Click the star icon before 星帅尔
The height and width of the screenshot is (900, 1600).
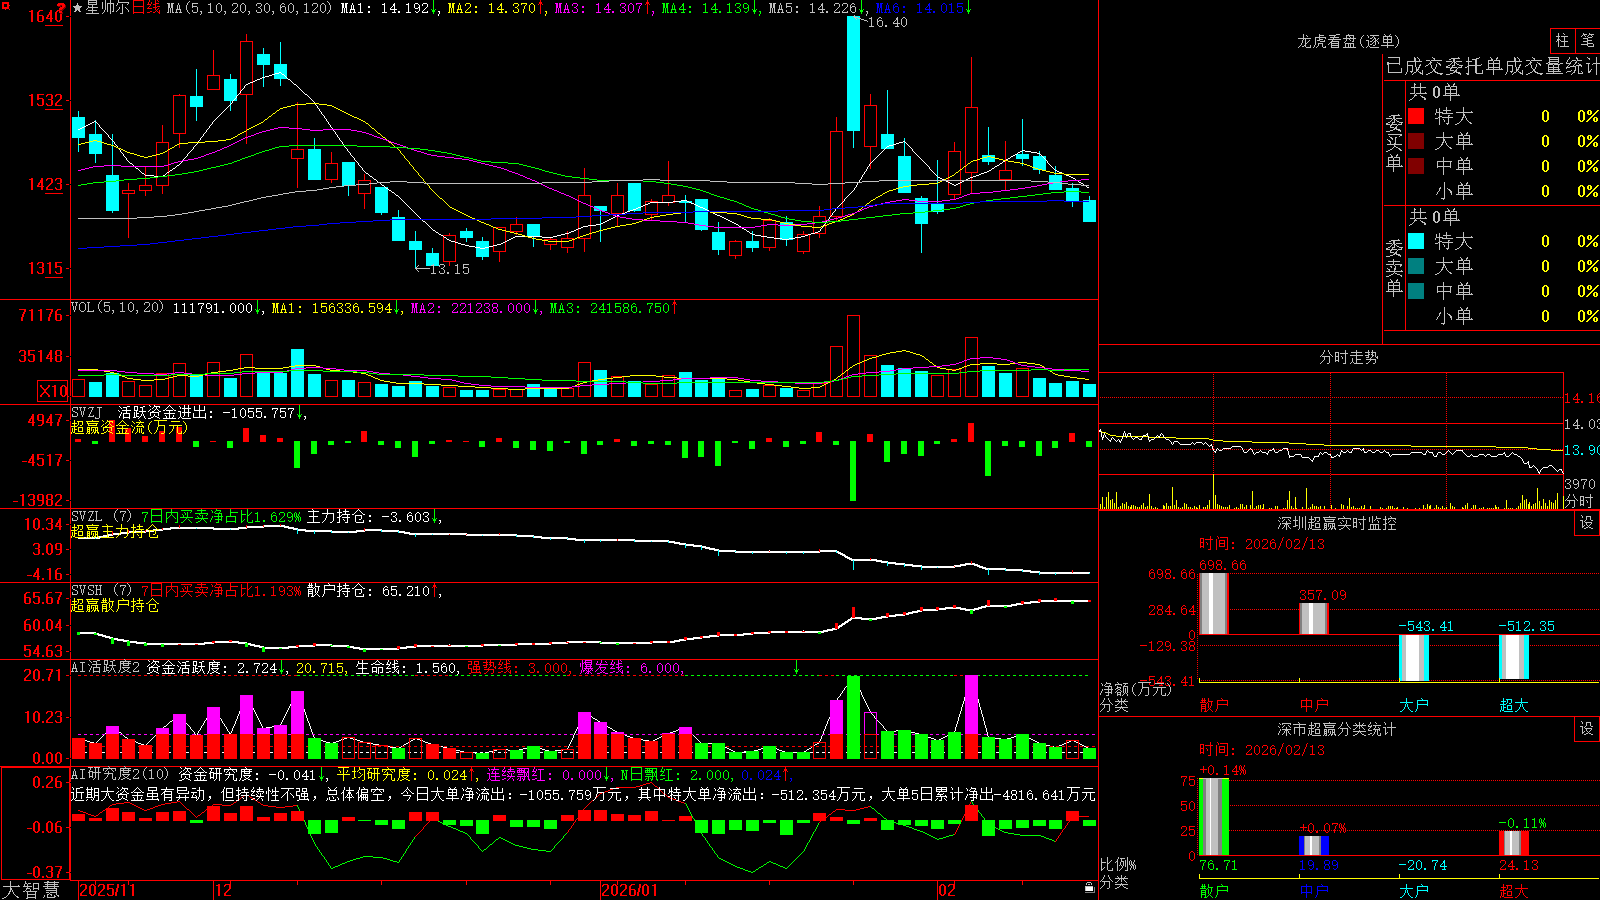tap(77, 8)
